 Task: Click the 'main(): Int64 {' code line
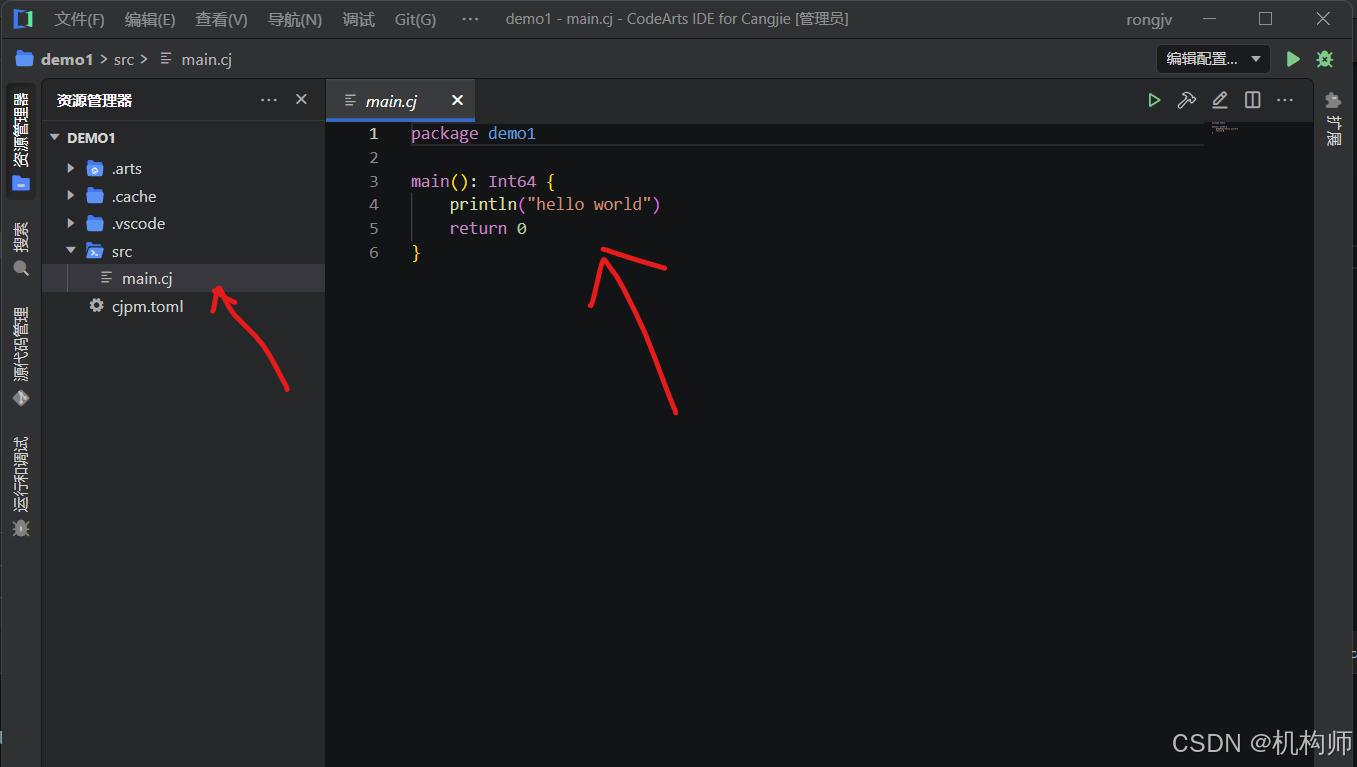483,181
